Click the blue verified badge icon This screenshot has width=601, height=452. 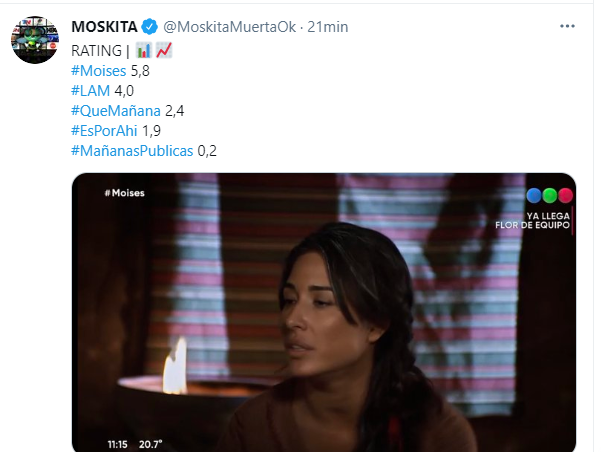[x=149, y=27]
